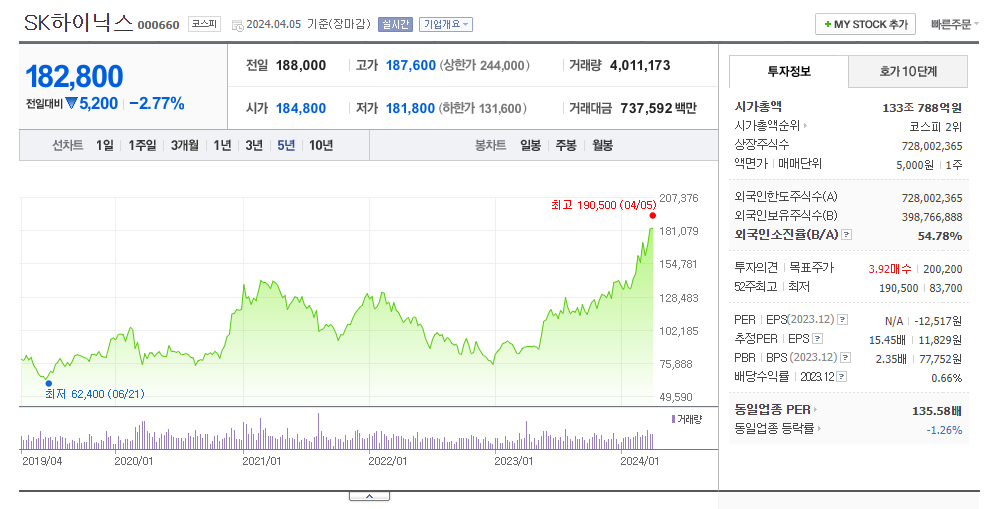Click the 상한가 244,000 text
Image resolution: width=995 pixels, height=509 pixels.
[485, 65]
